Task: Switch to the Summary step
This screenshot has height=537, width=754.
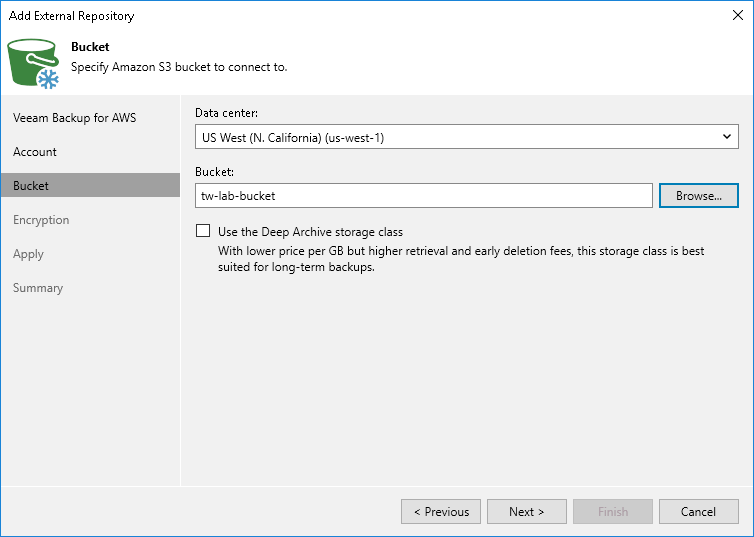Action: pyautogui.click(x=38, y=288)
